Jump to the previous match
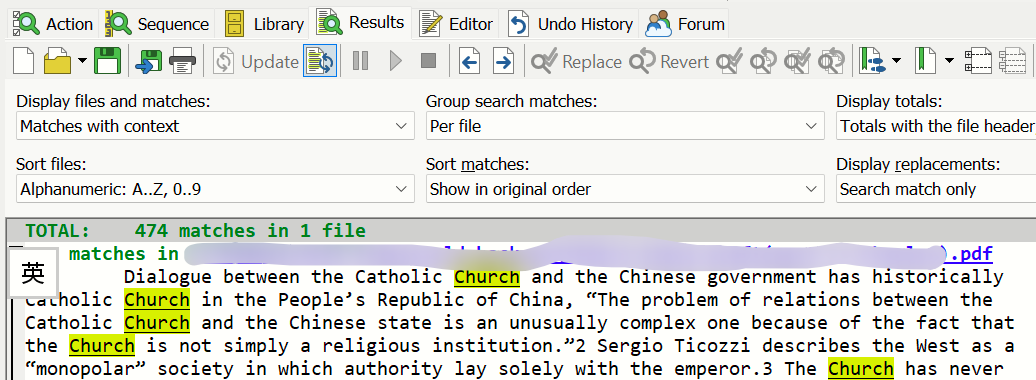Image resolution: width=1036 pixels, height=380 pixels. (x=470, y=61)
